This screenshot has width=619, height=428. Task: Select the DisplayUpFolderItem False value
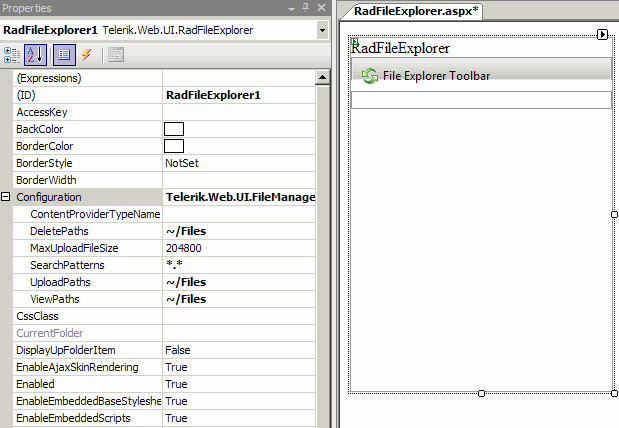[x=238, y=350]
